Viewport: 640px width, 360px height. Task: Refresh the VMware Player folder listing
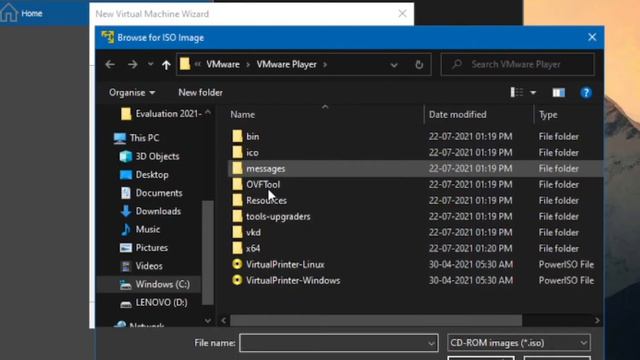pos(419,64)
